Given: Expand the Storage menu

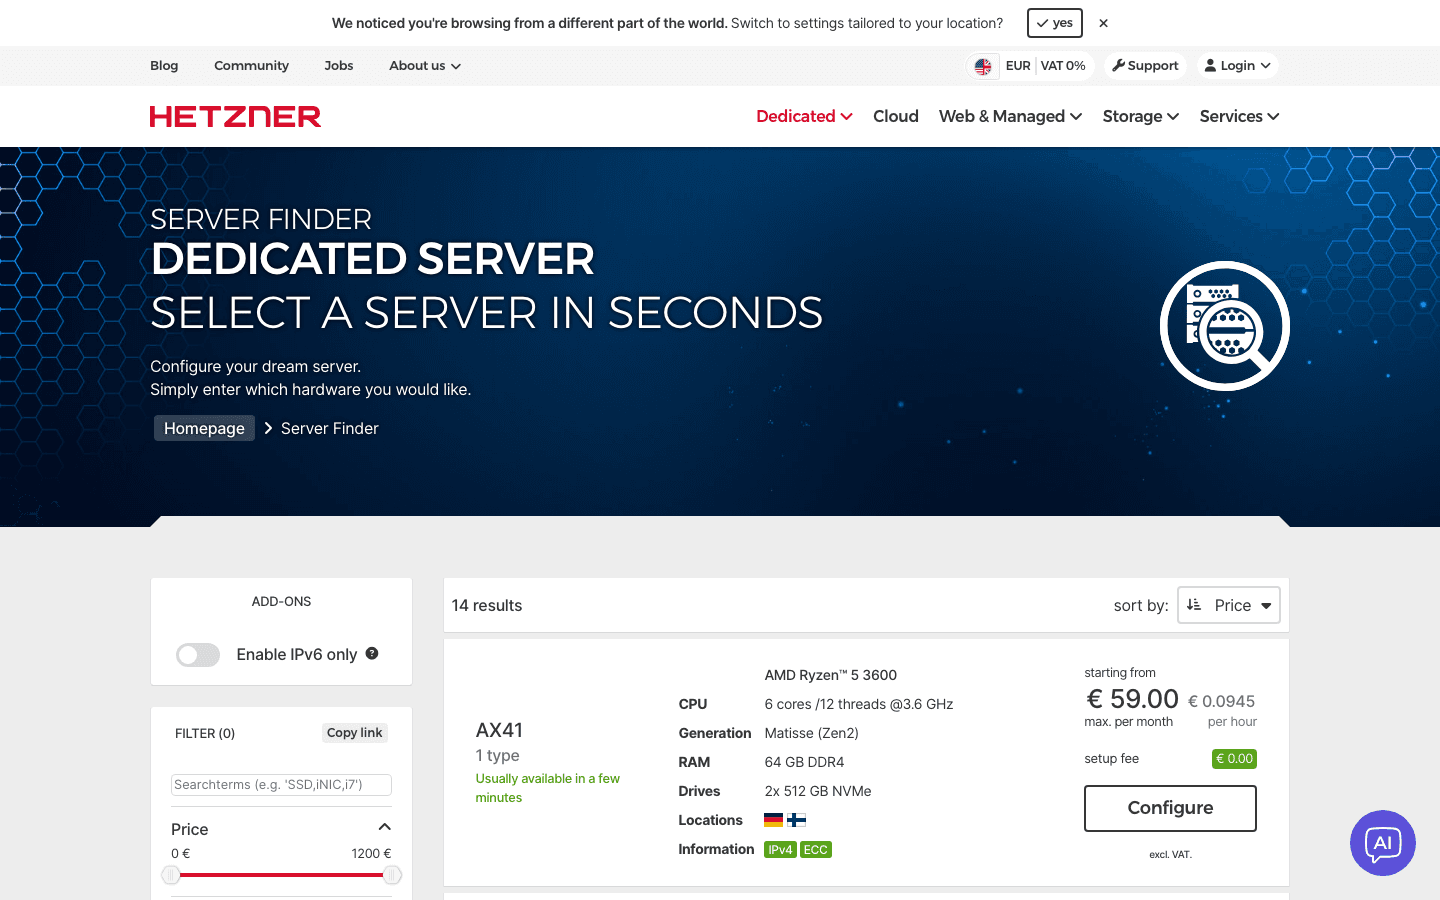Looking at the screenshot, I should tap(1141, 116).
